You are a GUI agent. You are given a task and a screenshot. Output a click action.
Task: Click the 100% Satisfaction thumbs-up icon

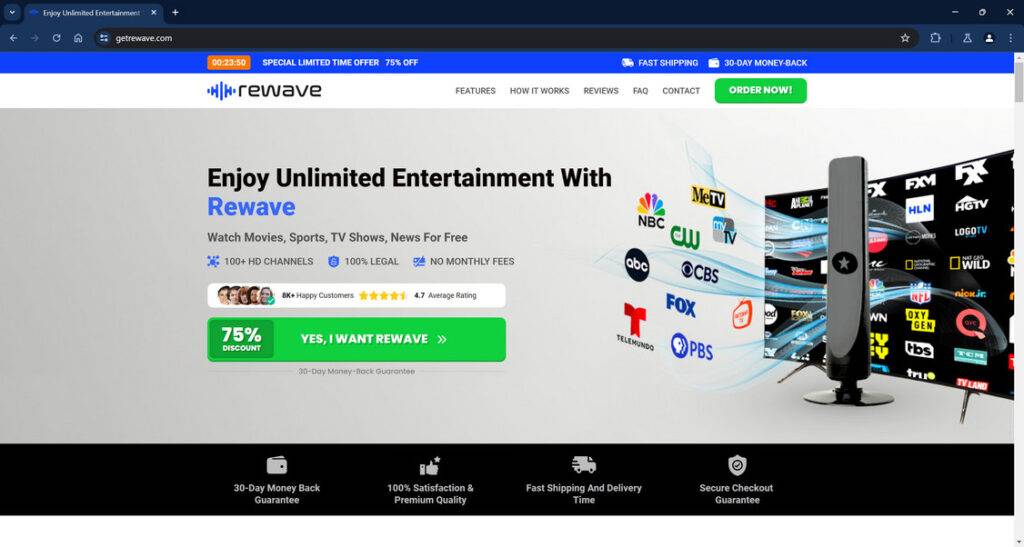point(430,465)
